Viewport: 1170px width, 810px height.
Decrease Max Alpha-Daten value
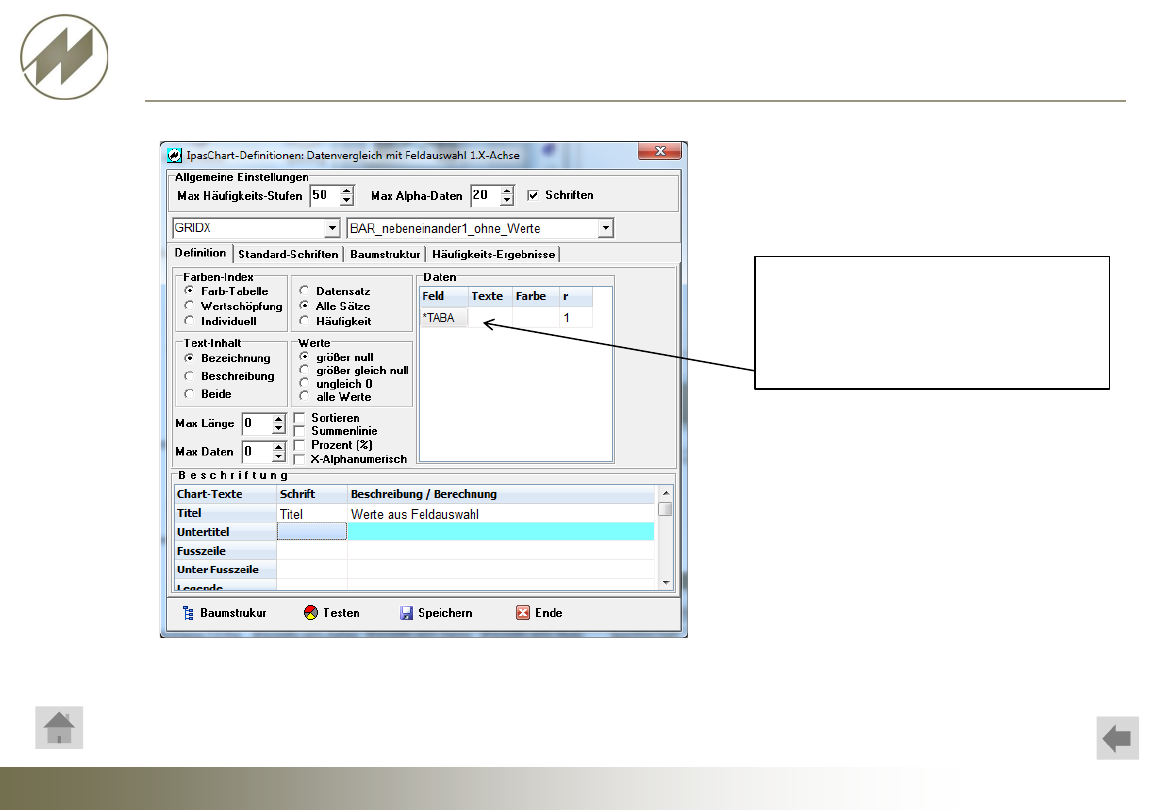coord(507,201)
